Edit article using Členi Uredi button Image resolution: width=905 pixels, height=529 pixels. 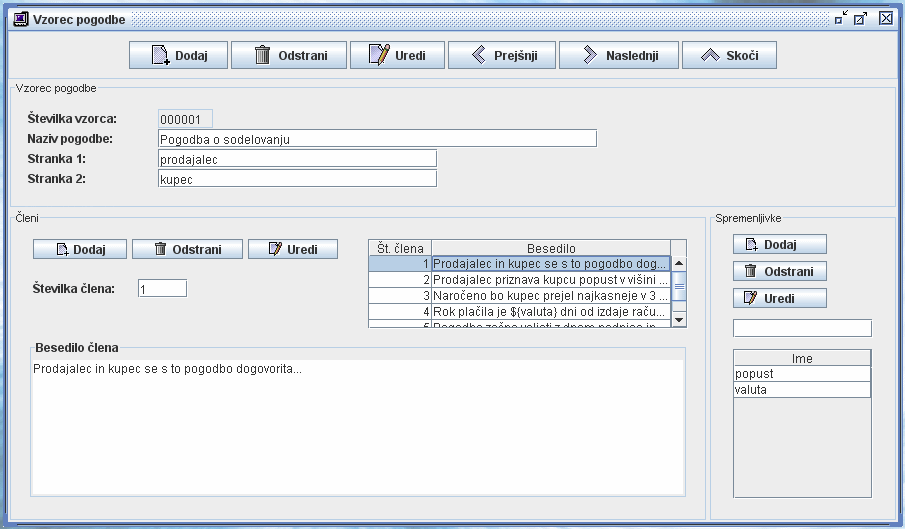point(293,249)
